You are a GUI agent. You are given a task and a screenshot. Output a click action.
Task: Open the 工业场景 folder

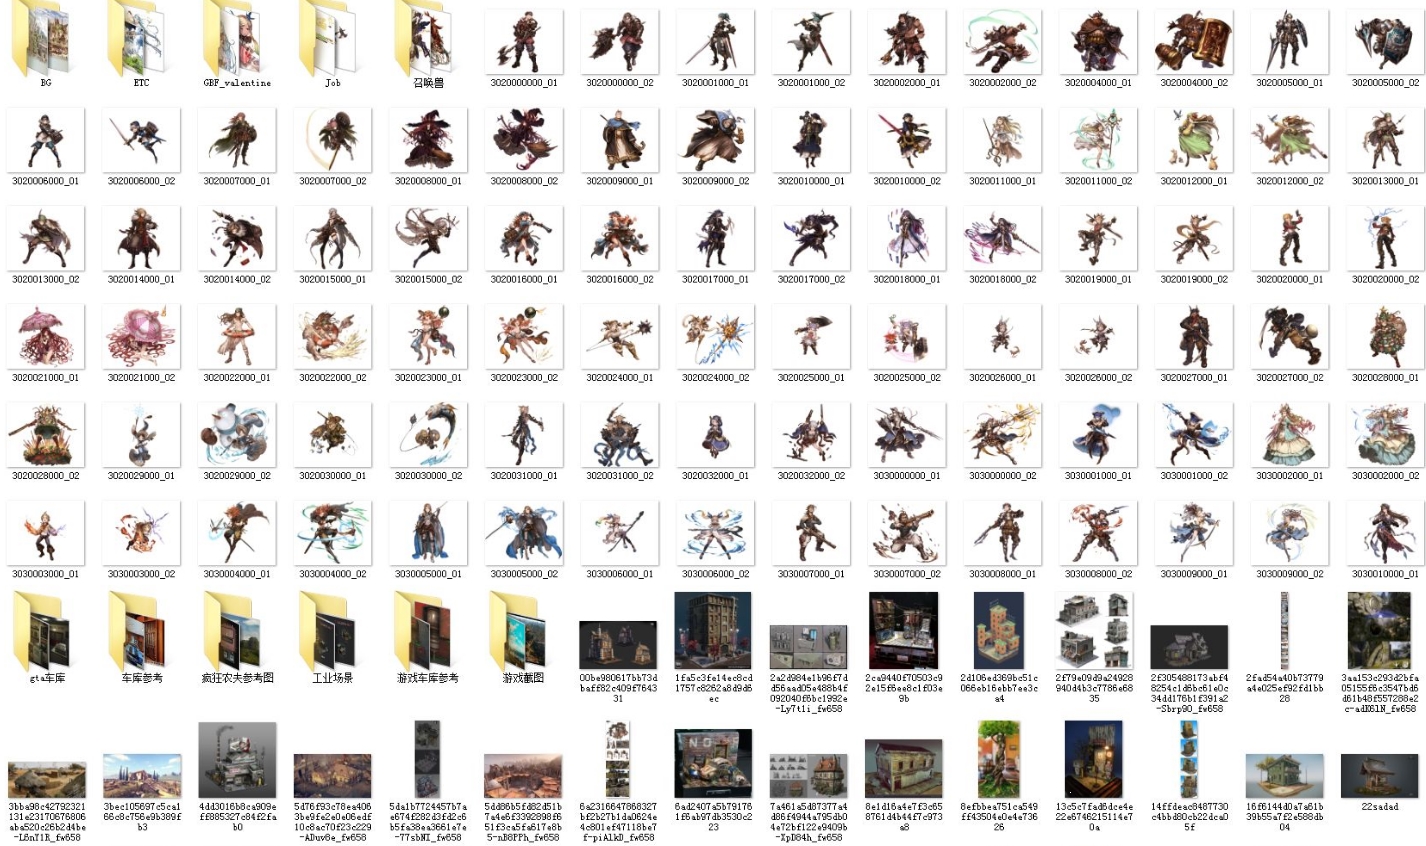point(330,631)
